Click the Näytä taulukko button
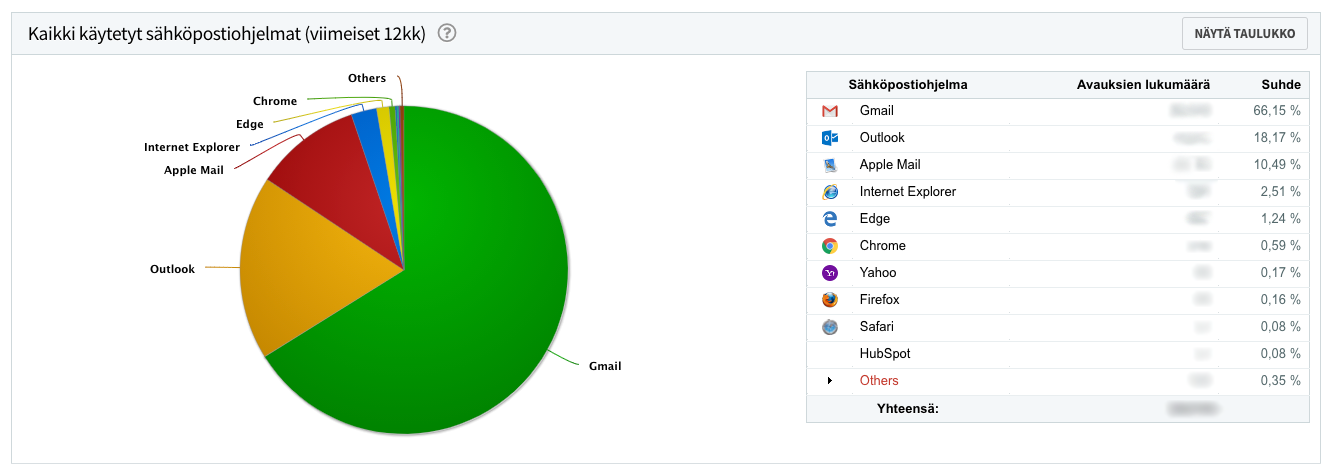Viewport: 1334px width, 475px height. [1245, 33]
